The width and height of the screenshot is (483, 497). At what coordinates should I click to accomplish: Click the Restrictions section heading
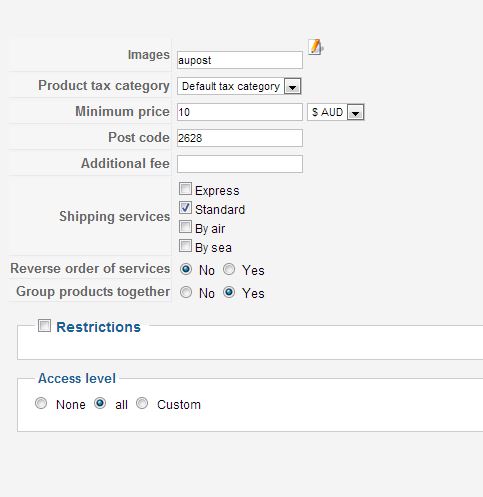[x=98, y=327]
